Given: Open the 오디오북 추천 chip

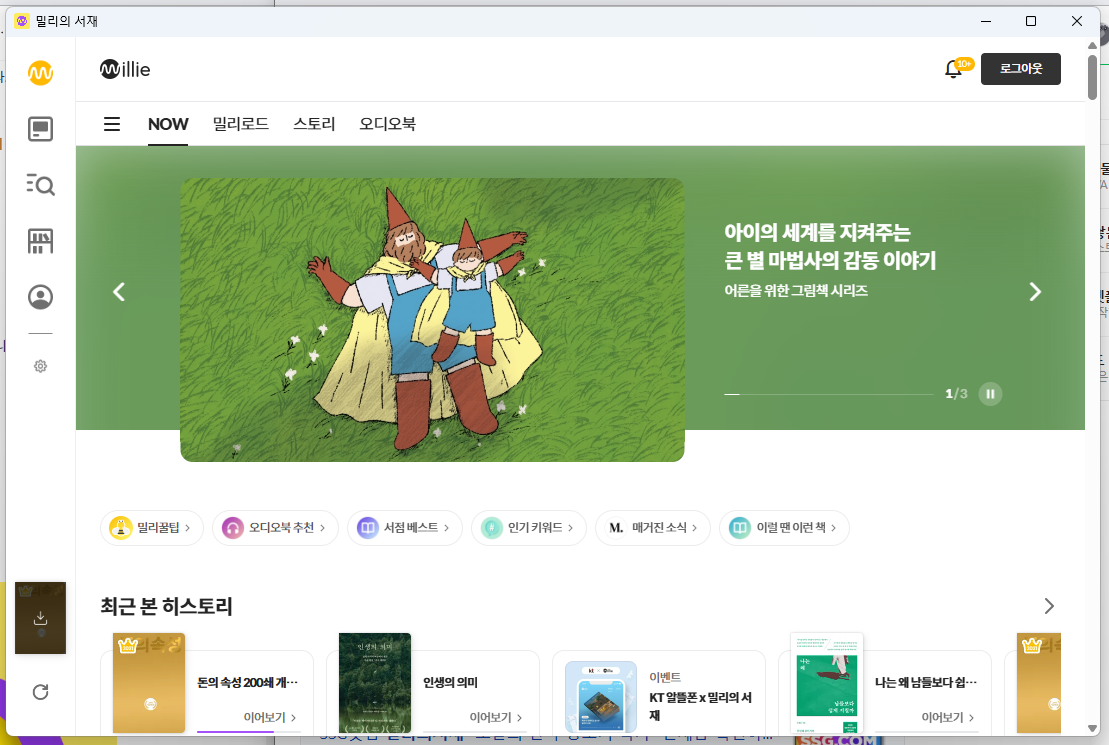Looking at the screenshot, I should click(x=275, y=528).
